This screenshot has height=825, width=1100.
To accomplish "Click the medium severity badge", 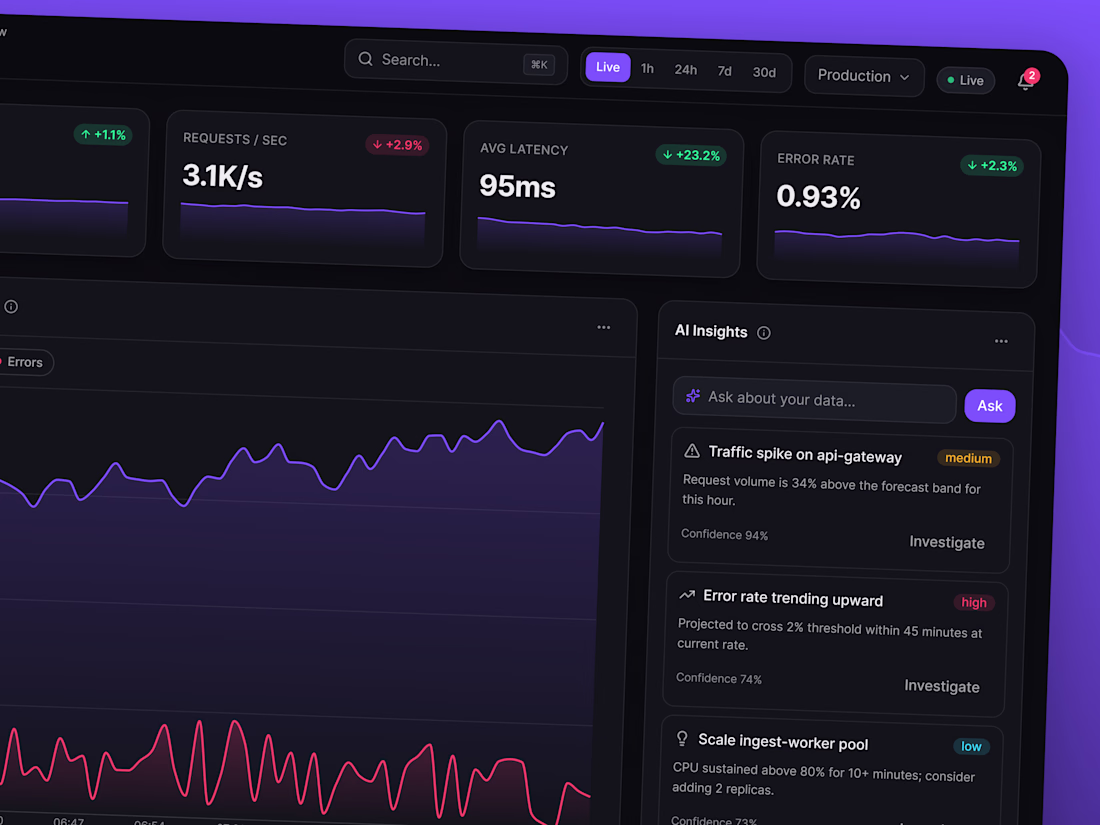I will [x=968, y=459].
